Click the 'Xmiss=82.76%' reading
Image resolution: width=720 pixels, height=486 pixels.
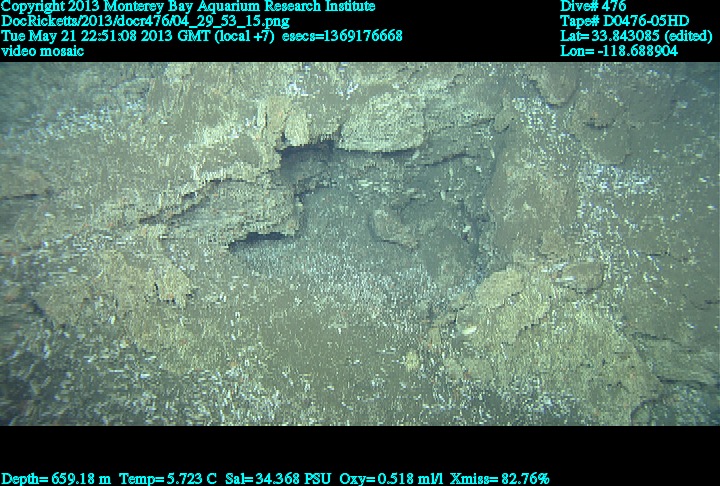point(500,479)
